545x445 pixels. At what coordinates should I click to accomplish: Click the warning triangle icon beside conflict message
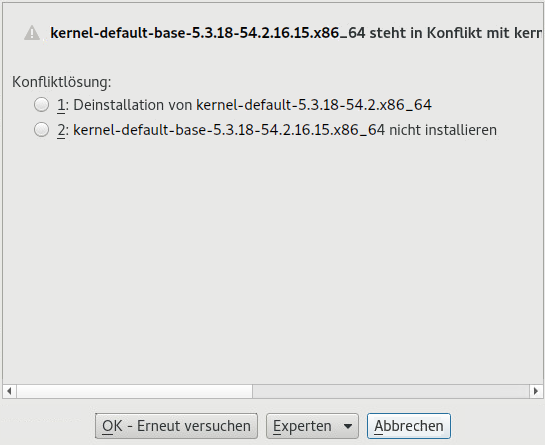32,33
